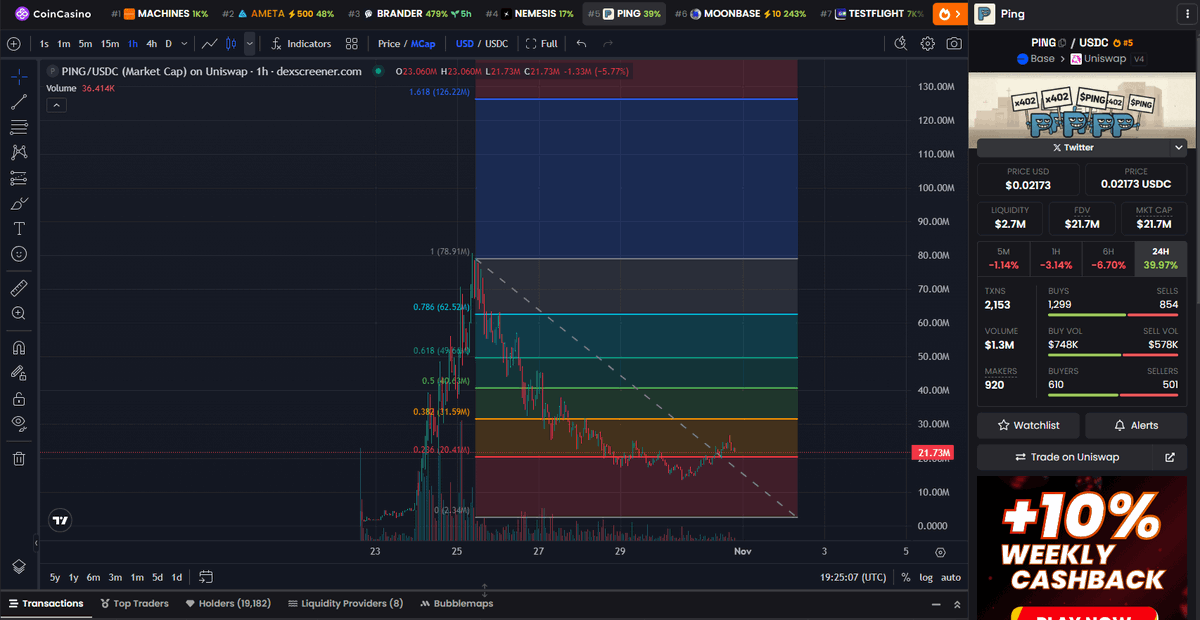This screenshot has width=1200, height=620.
Task: Open the extra timeframes dropdown
Action: coord(184,43)
